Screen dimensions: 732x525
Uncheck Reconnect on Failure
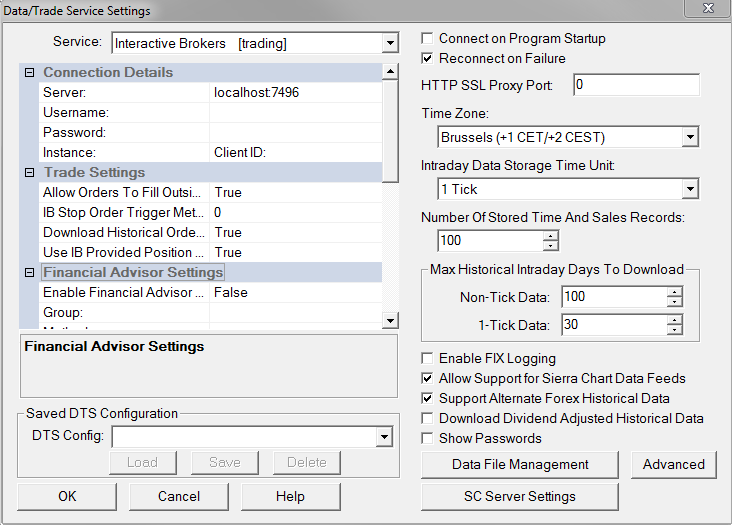(x=428, y=59)
